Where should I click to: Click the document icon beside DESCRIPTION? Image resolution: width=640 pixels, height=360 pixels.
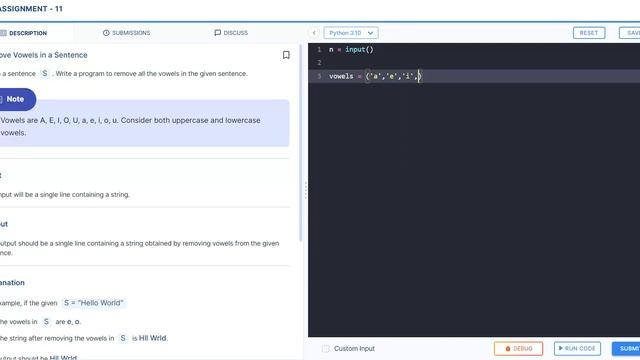(x=3, y=33)
